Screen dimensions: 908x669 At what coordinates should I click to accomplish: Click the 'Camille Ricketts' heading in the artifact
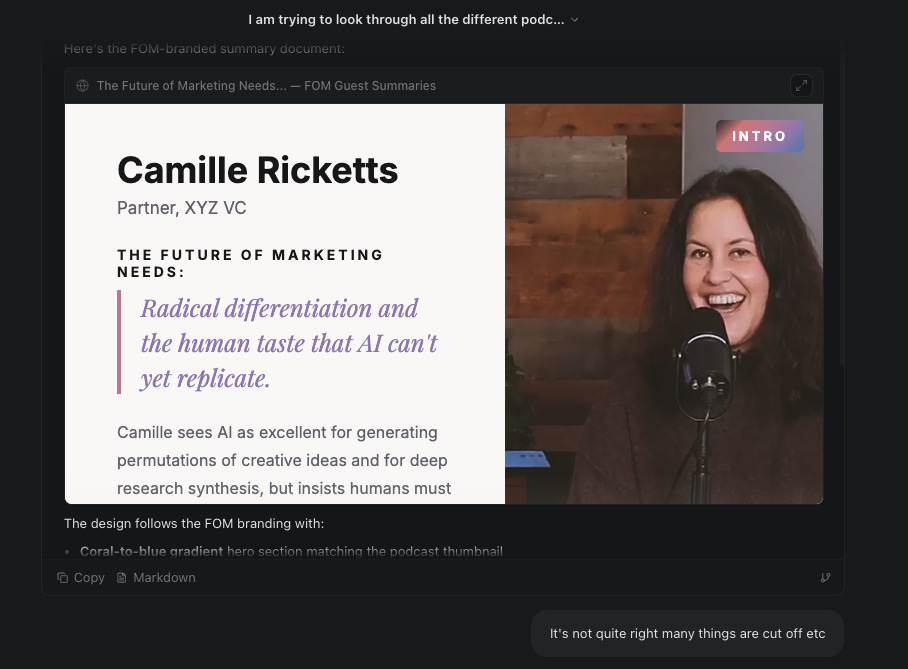point(257,170)
